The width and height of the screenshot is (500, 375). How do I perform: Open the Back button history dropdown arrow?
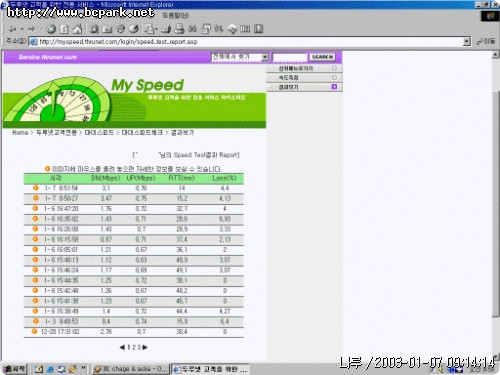[22, 29]
